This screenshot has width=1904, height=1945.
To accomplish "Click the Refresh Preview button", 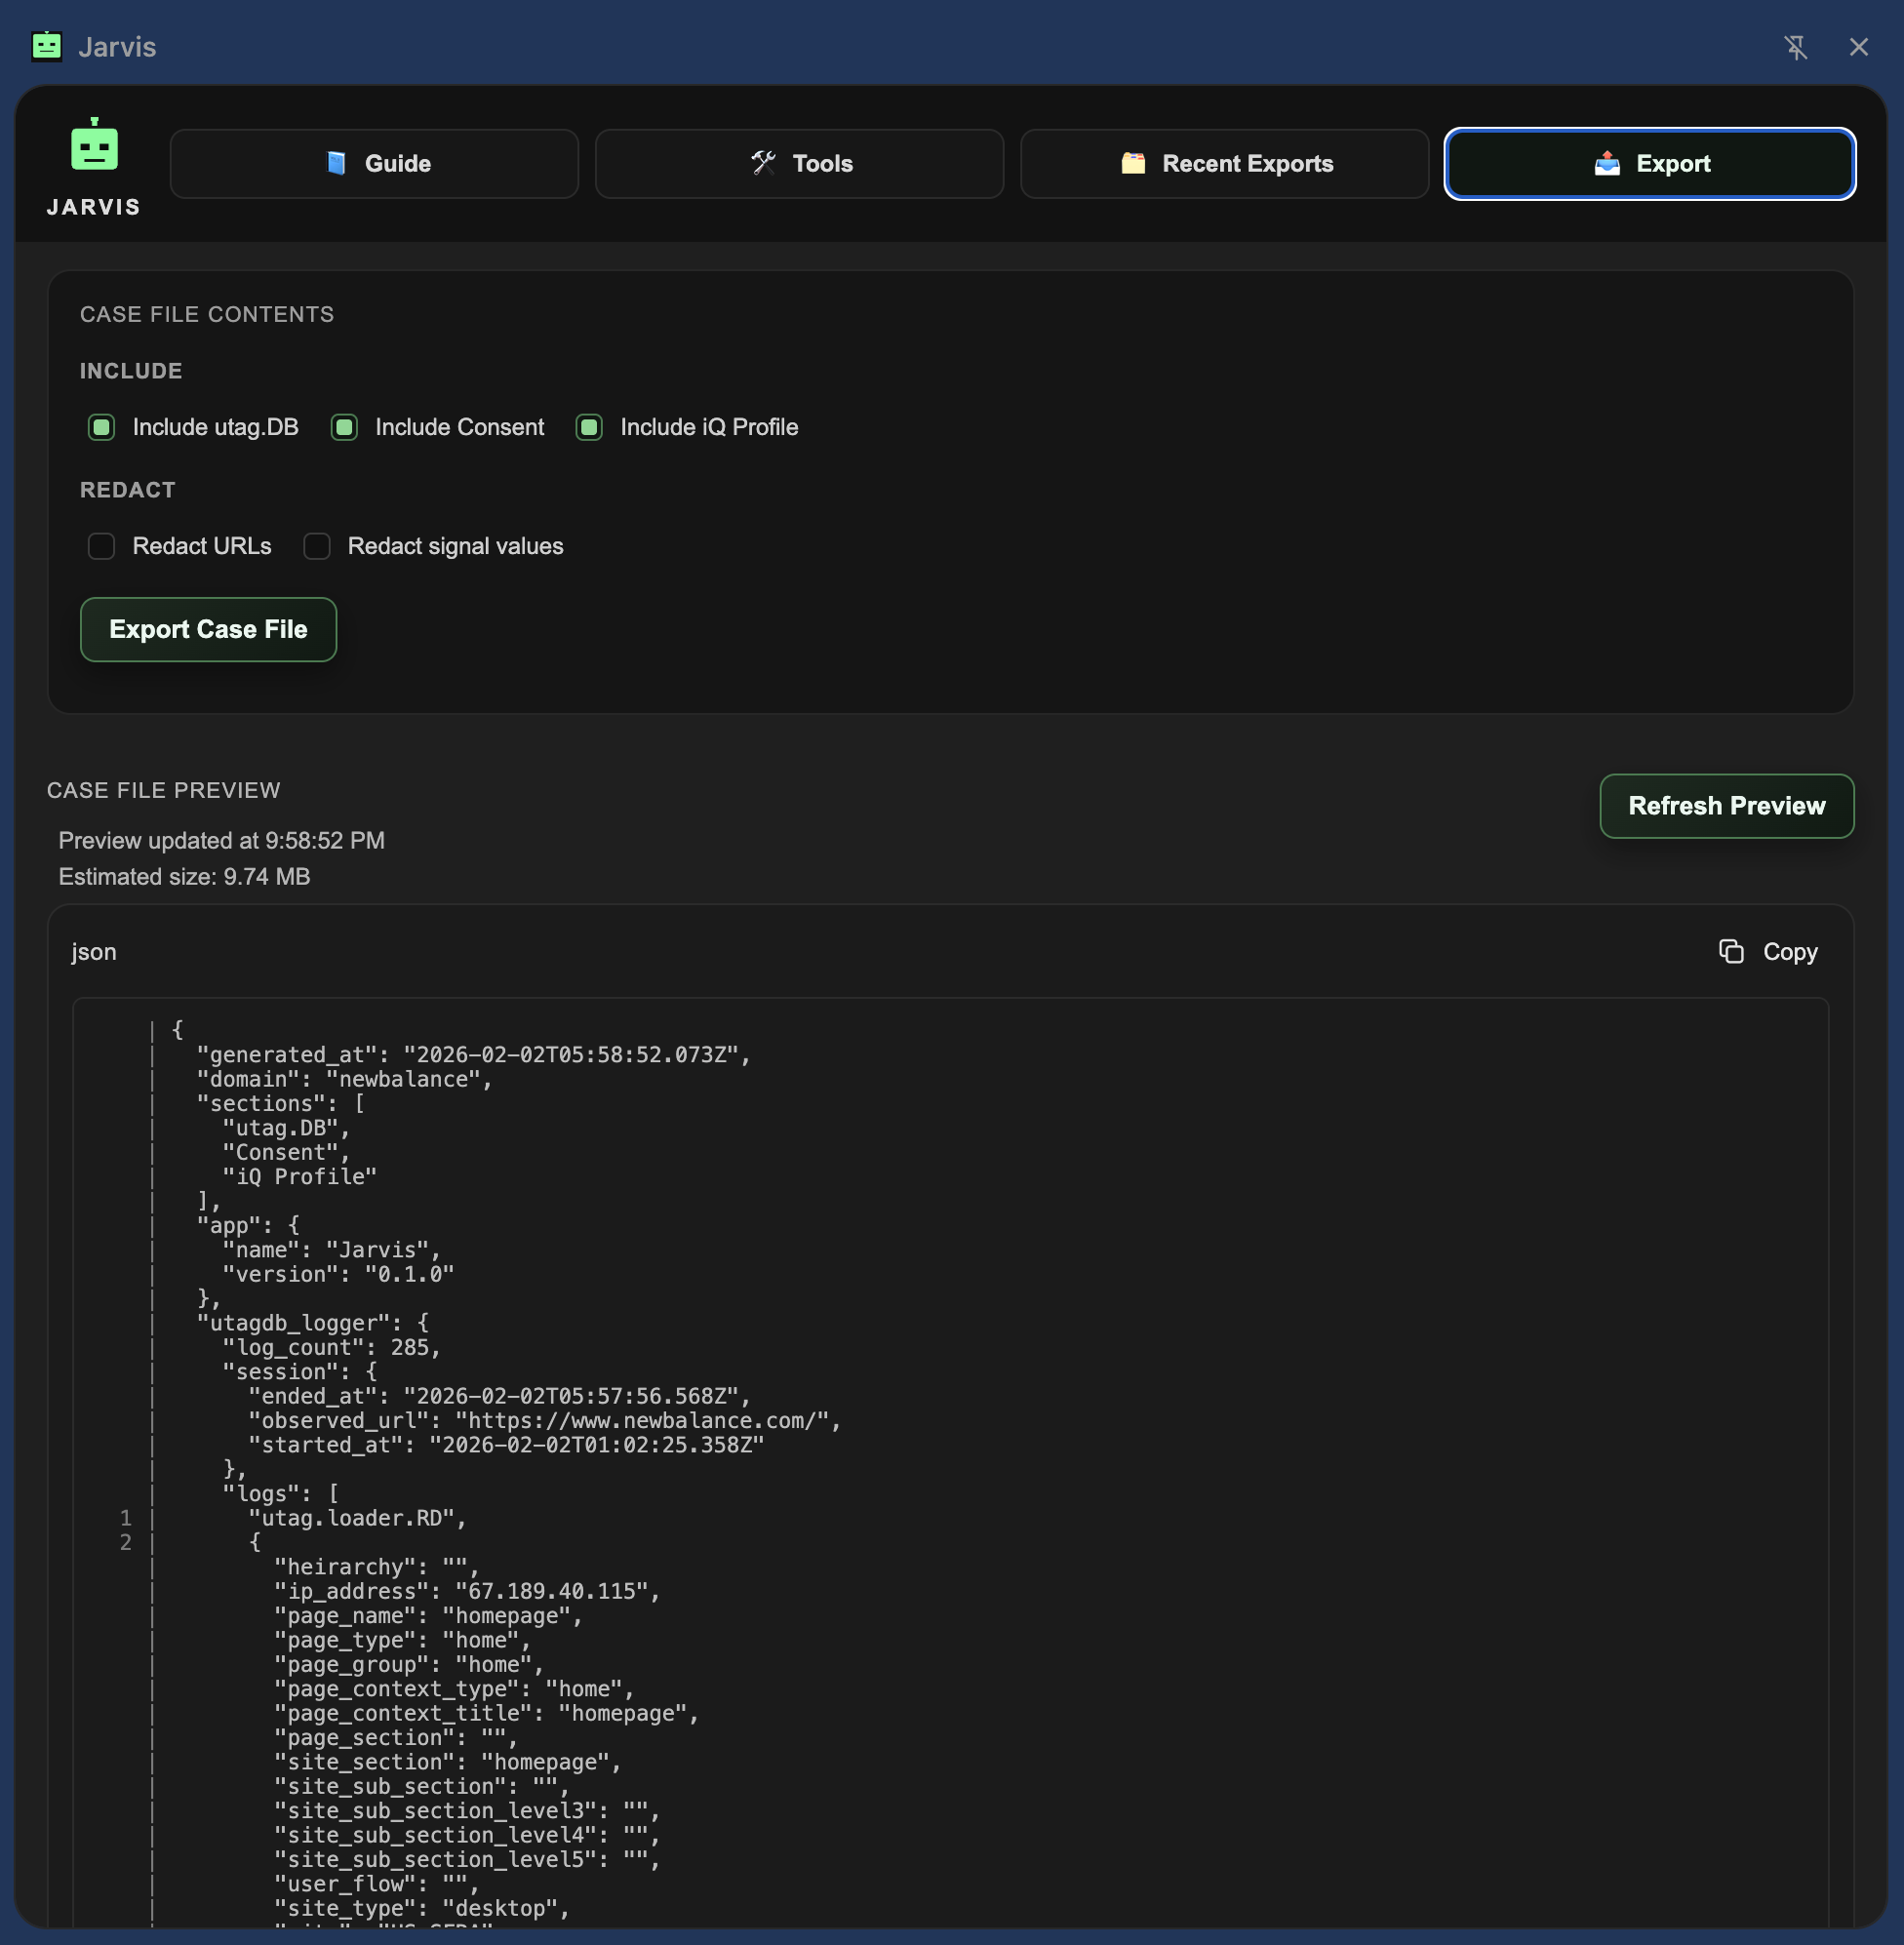I will [x=1726, y=806].
